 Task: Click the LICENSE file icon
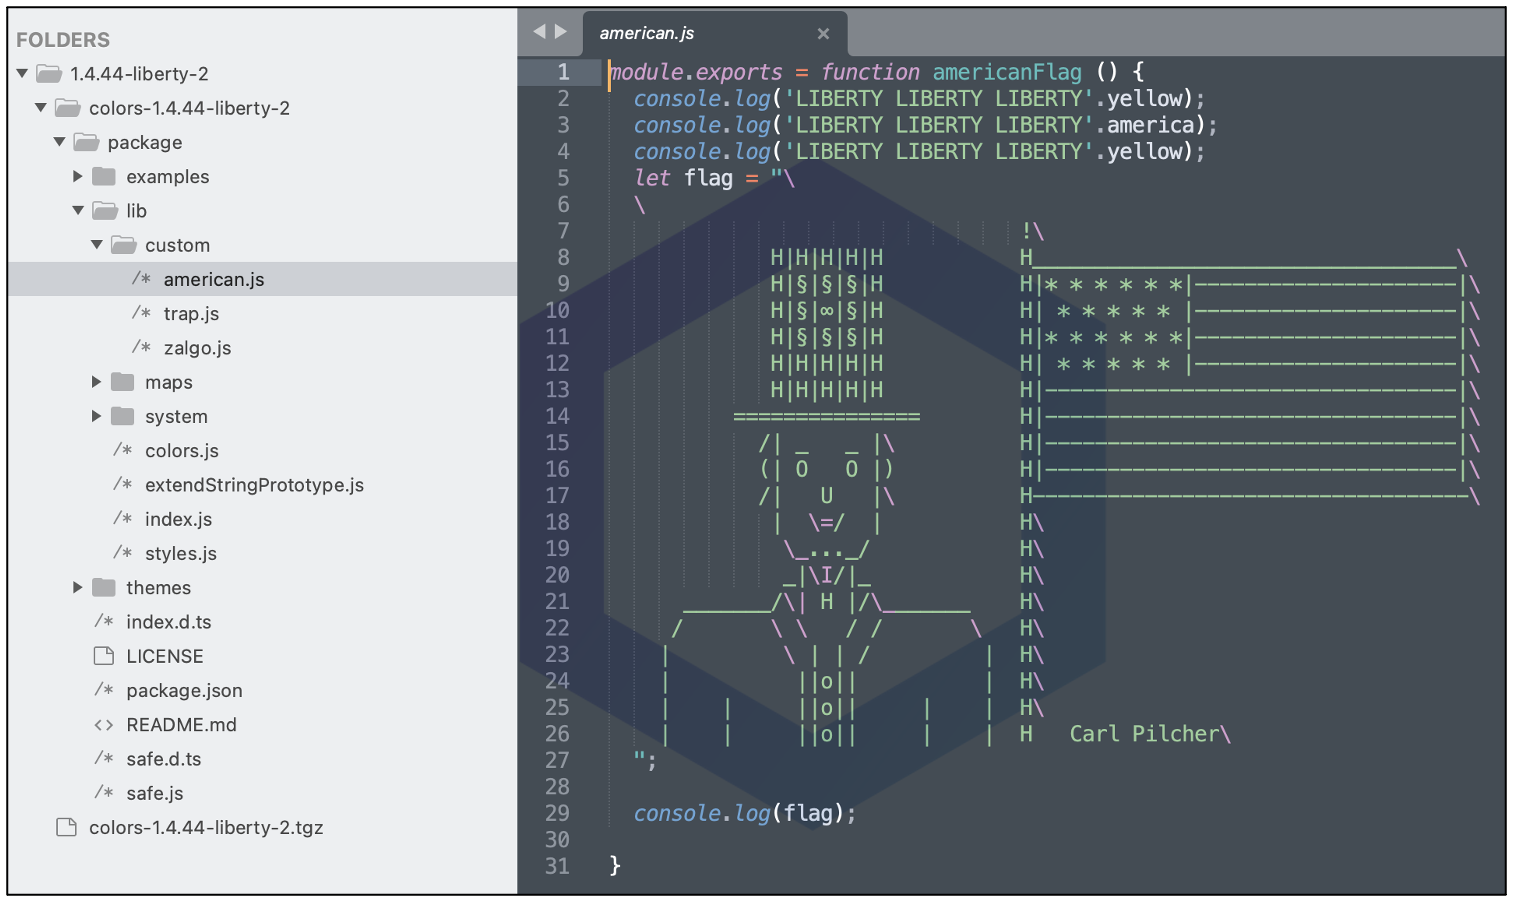104,656
